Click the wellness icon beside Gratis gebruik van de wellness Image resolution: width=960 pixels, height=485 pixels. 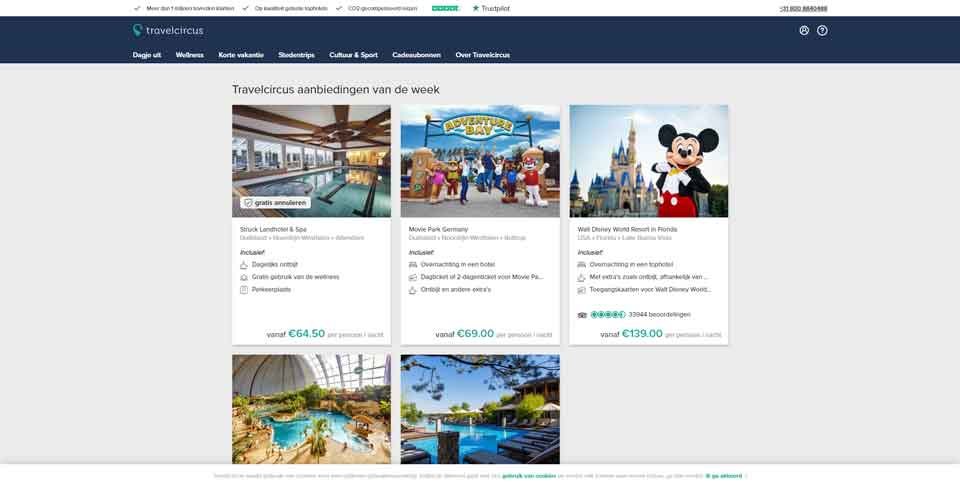pyautogui.click(x=244, y=277)
